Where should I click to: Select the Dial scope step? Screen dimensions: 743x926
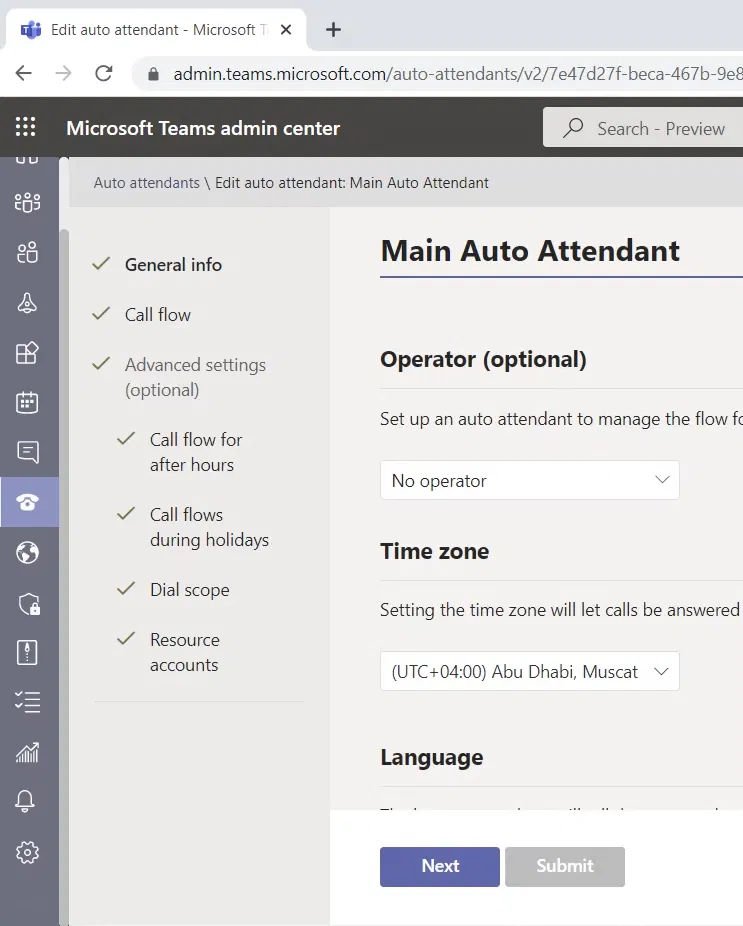click(189, 589)
